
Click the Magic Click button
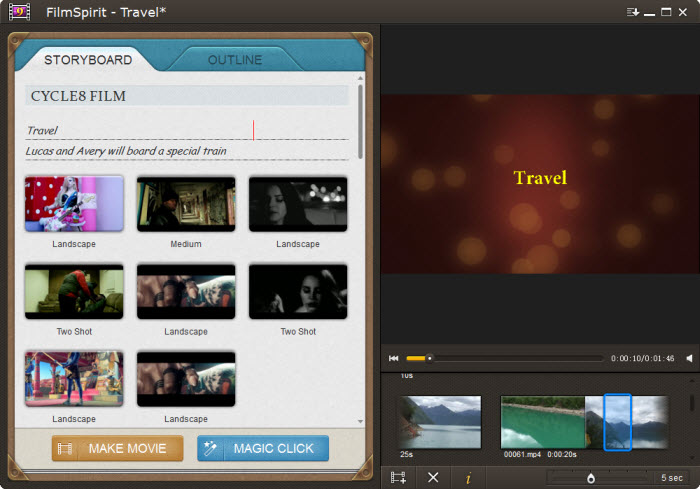[263, 448]
